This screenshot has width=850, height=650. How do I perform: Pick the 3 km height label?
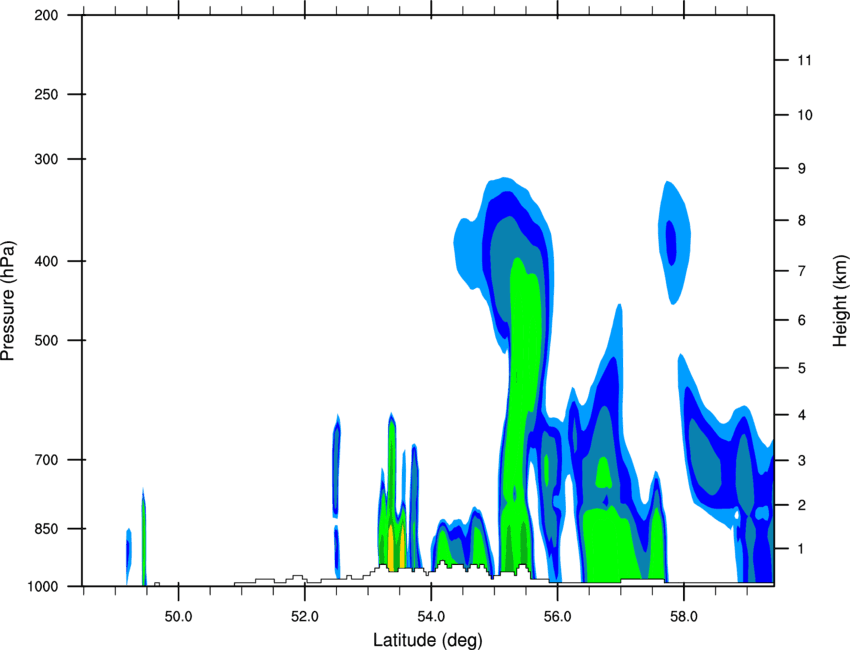[802, 461]
